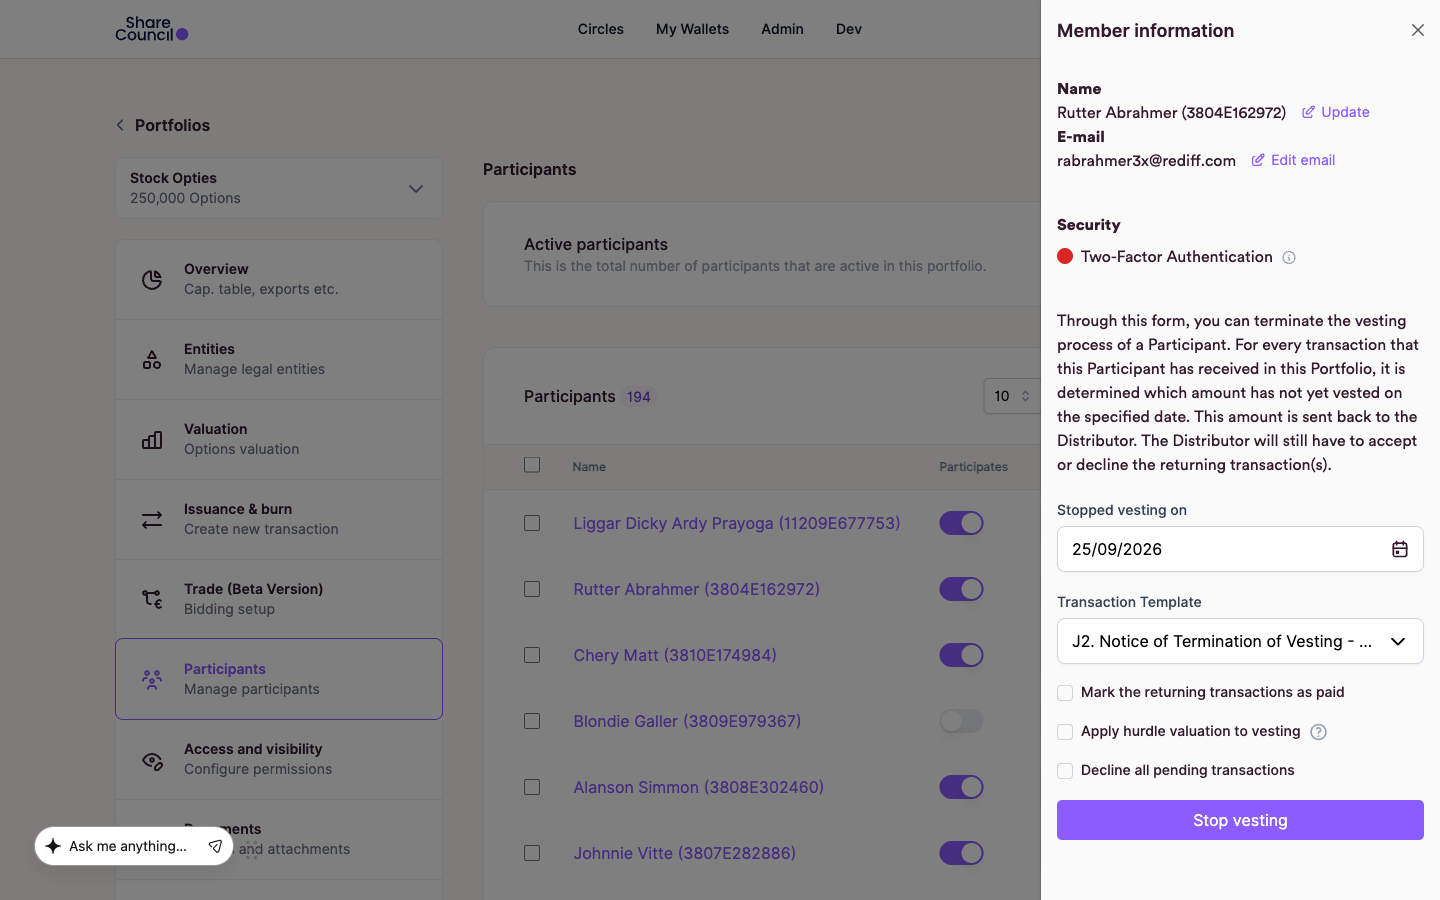The width and height of the screenshot is (1440, 900).
Task: Click the red Two-Factor Authentication status dot
Action: 1065,256
